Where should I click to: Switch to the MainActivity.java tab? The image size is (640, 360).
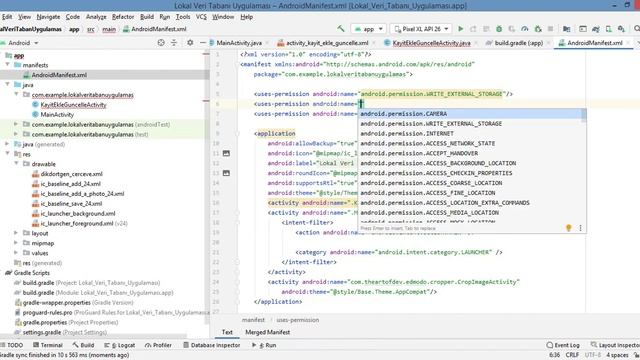tap(238, 43)
